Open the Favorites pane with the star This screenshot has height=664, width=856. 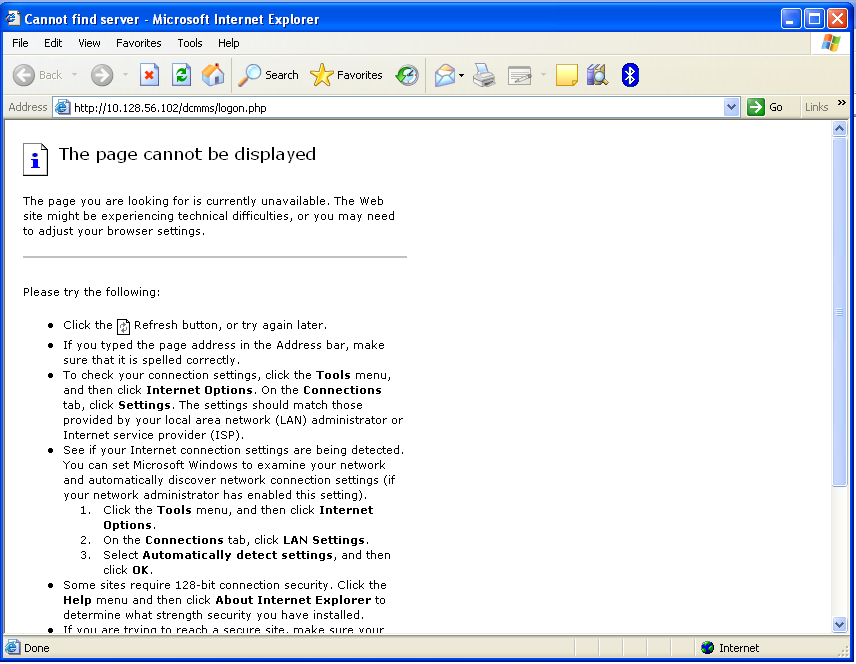pyautogui.click(x=346, y=75)
